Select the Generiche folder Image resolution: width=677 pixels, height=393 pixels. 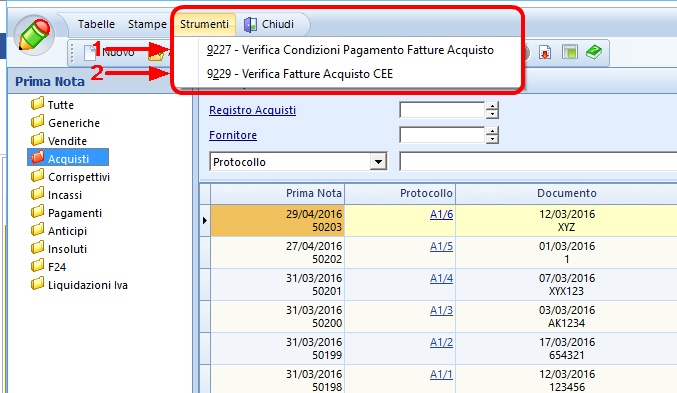click(65, 123)
